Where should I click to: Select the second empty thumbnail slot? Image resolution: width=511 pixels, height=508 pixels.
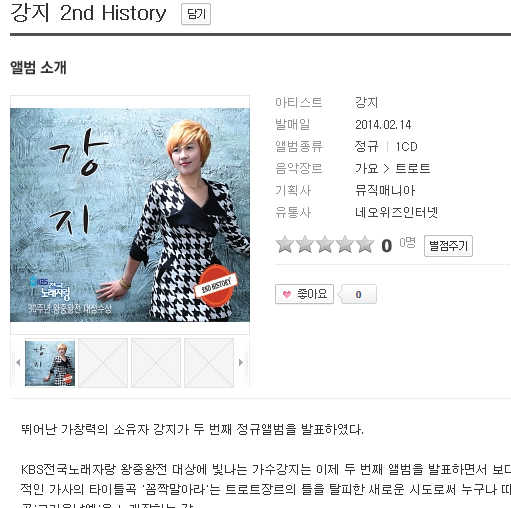pyautogui.click(x=103, y=363)
